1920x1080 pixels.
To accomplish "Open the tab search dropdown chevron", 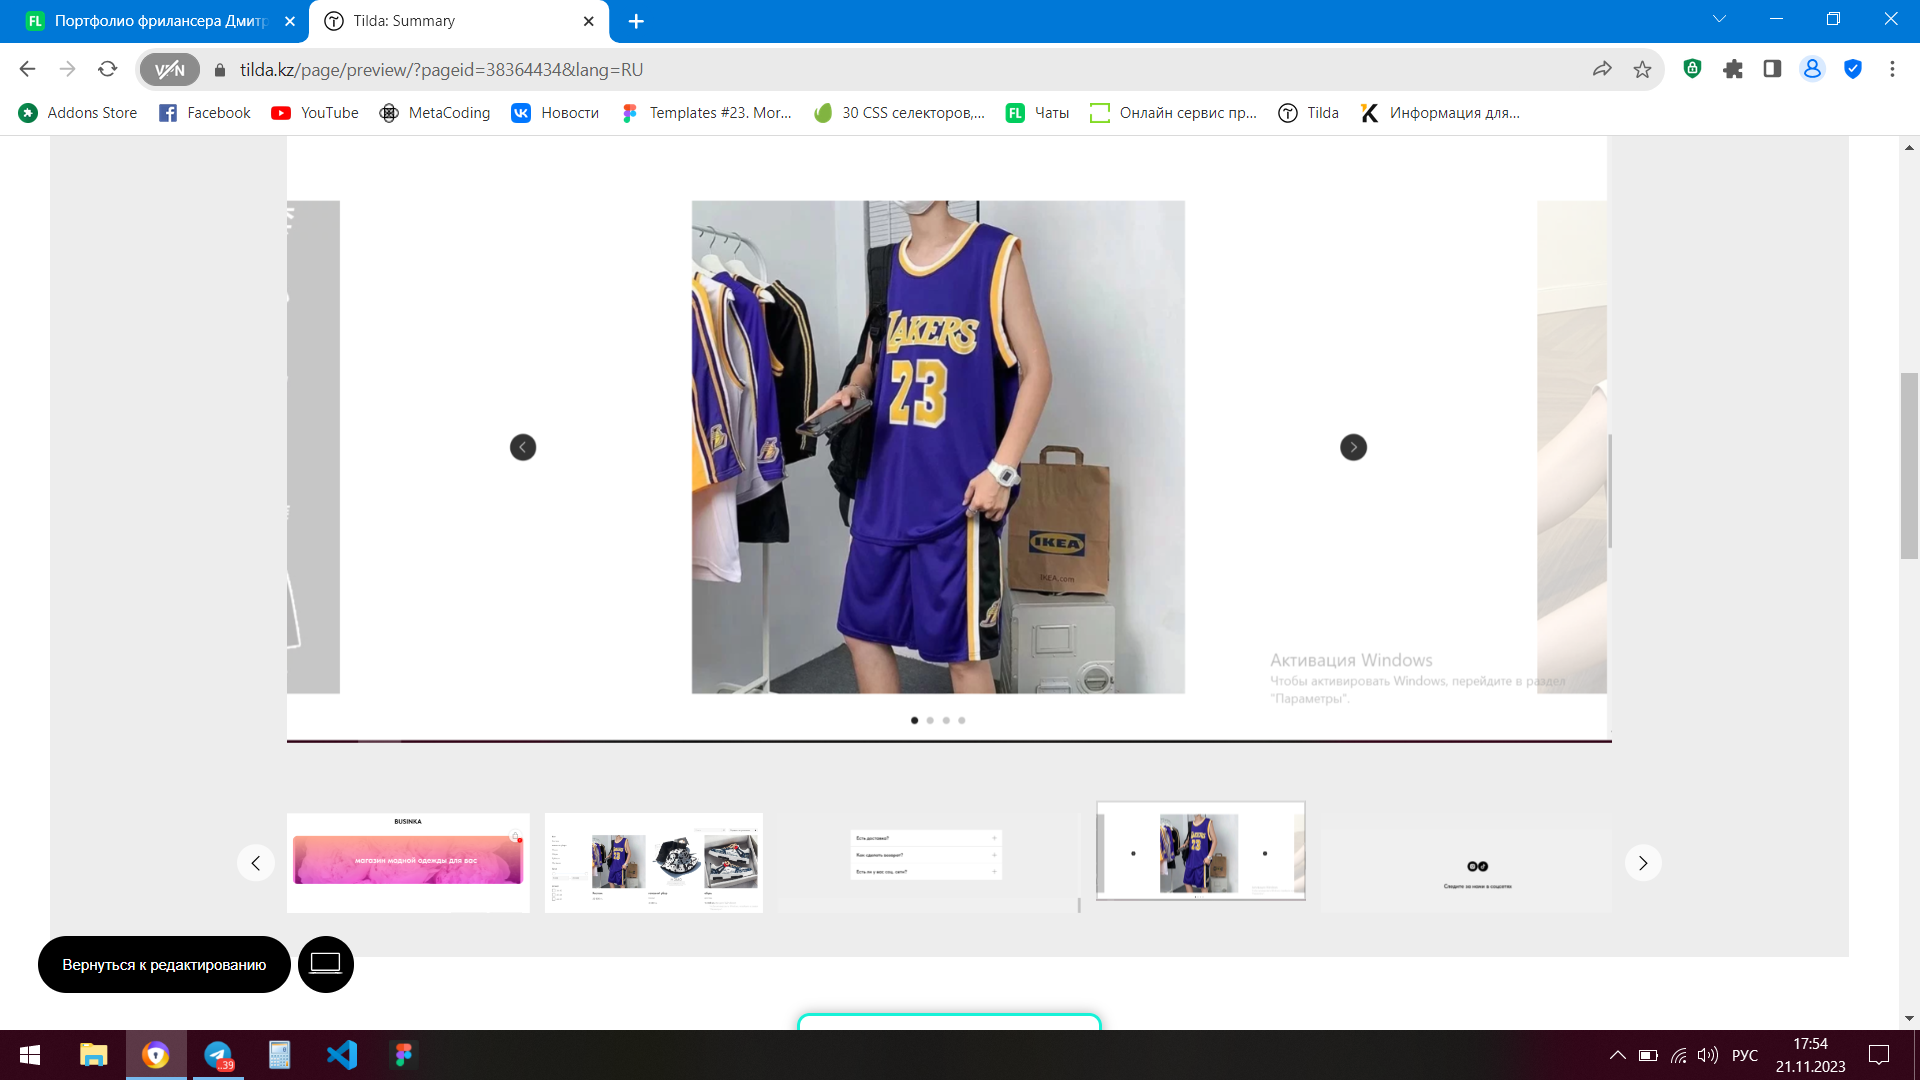I will (x=1719, y=19).
